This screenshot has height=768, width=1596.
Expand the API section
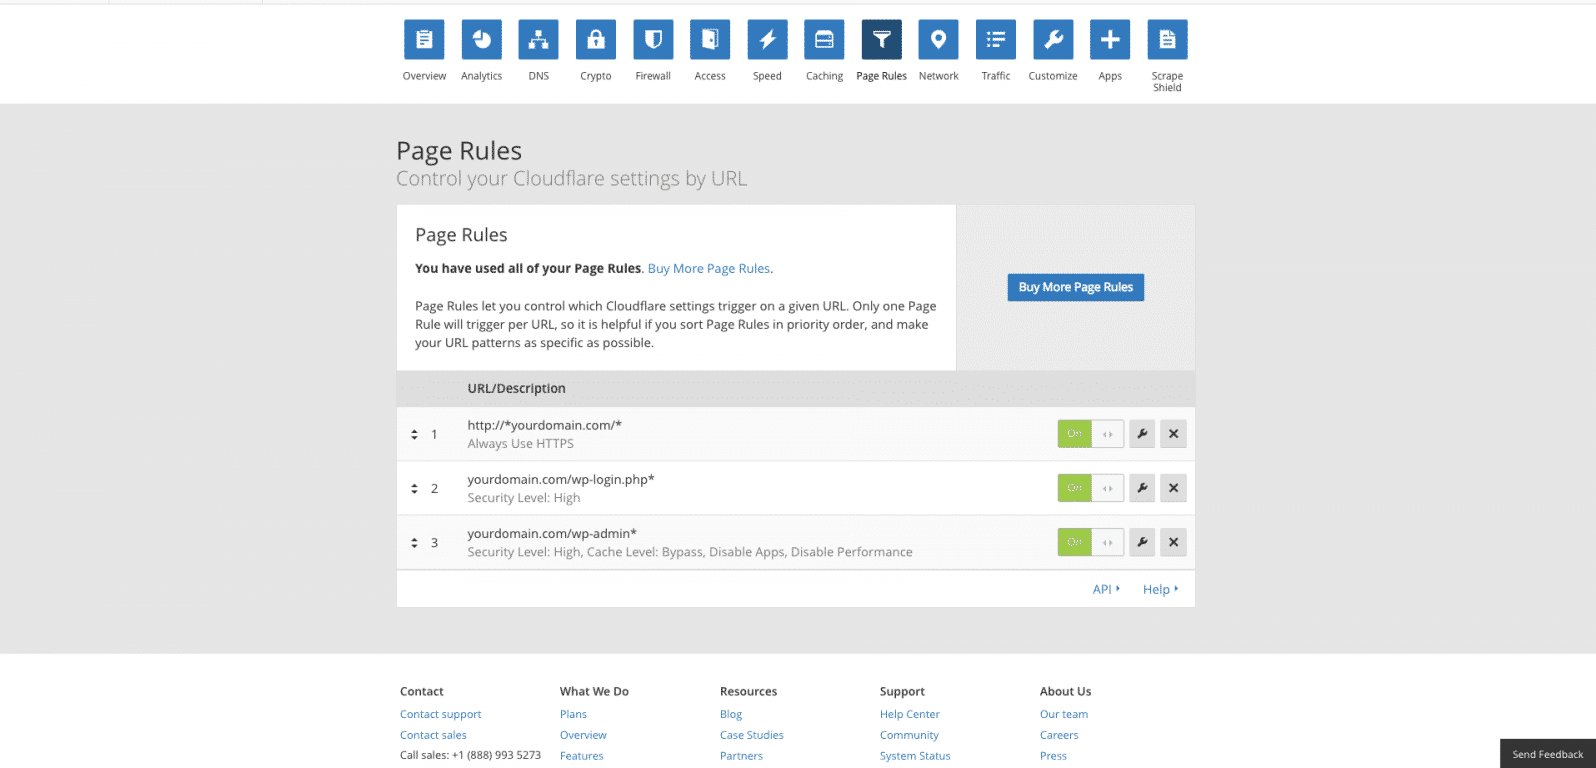point(1106,589)
